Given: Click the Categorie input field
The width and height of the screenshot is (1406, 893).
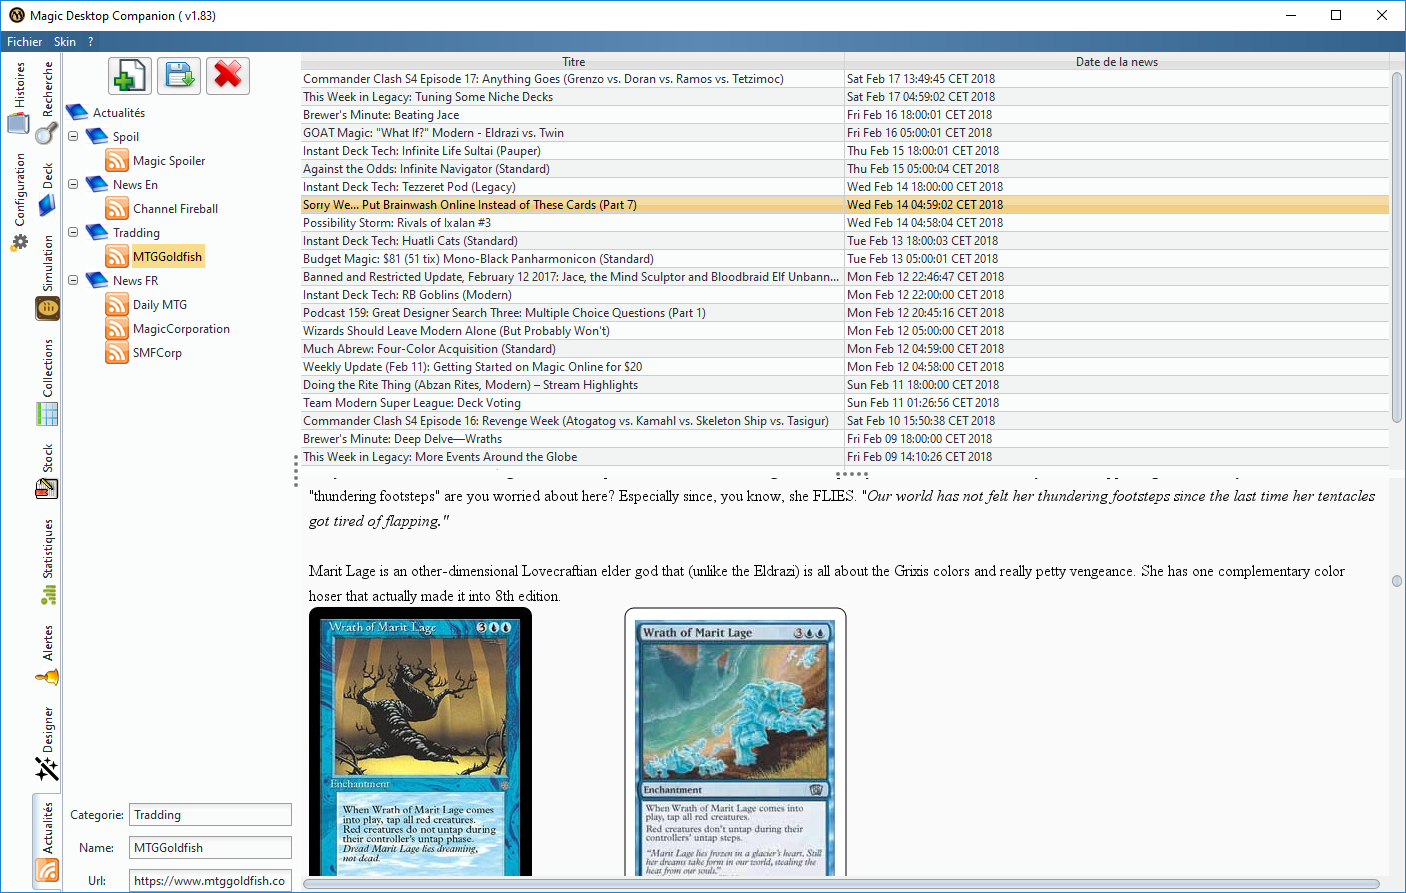Looking at the screenshot, I should click(x=210, y=815).
